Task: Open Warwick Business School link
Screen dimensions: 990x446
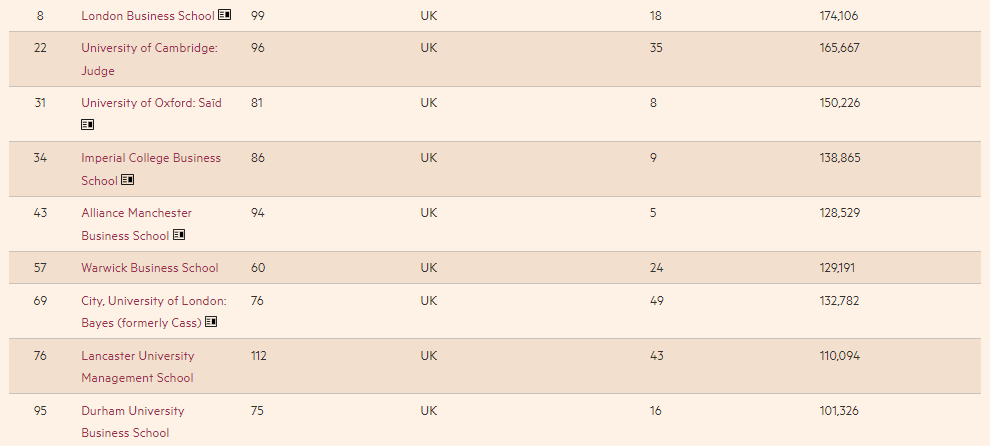Action: (x=150, y=268)
